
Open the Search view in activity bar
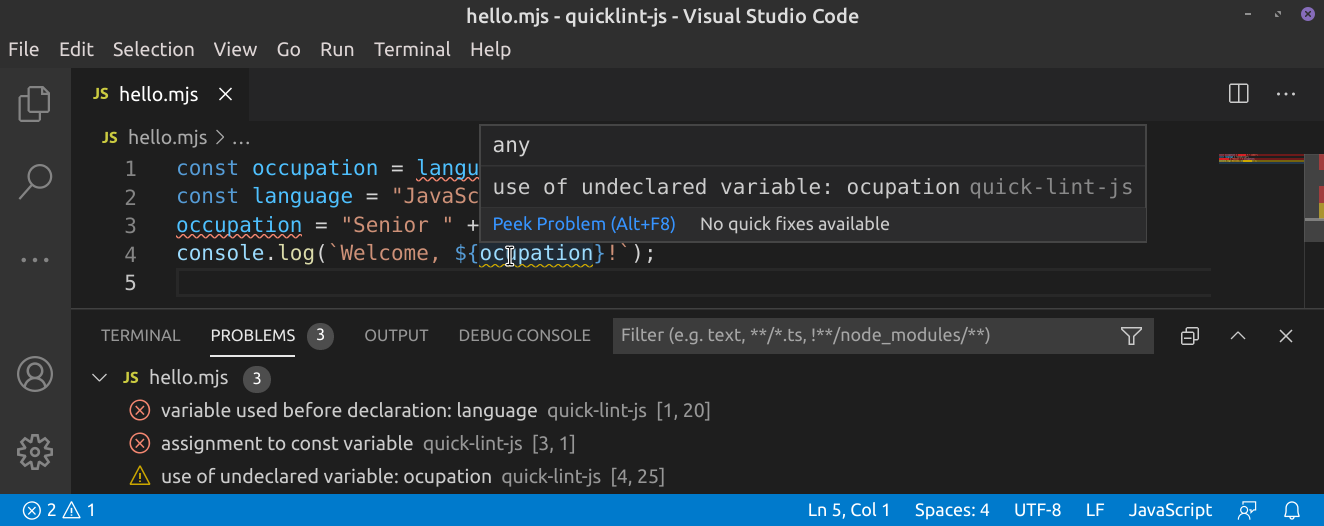point(35,181)
